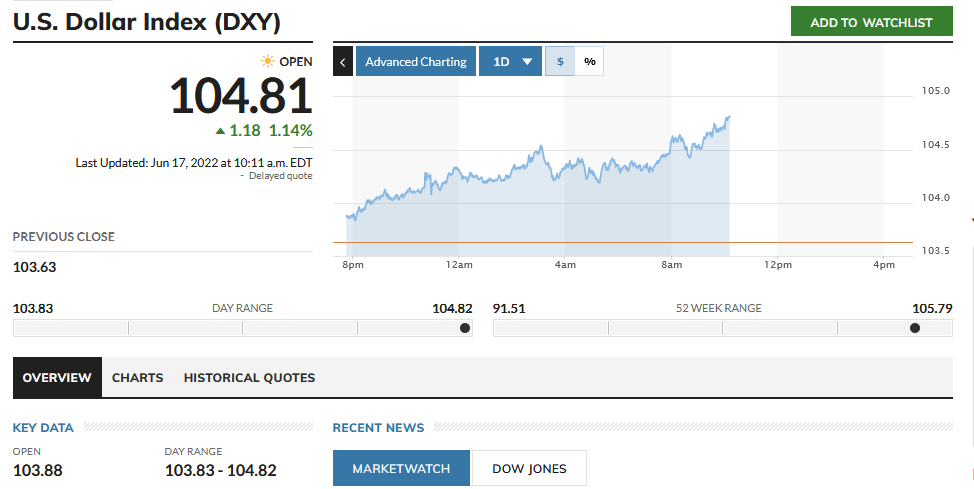Click the PREVIOUS CLOSE label

coord(64,237)
